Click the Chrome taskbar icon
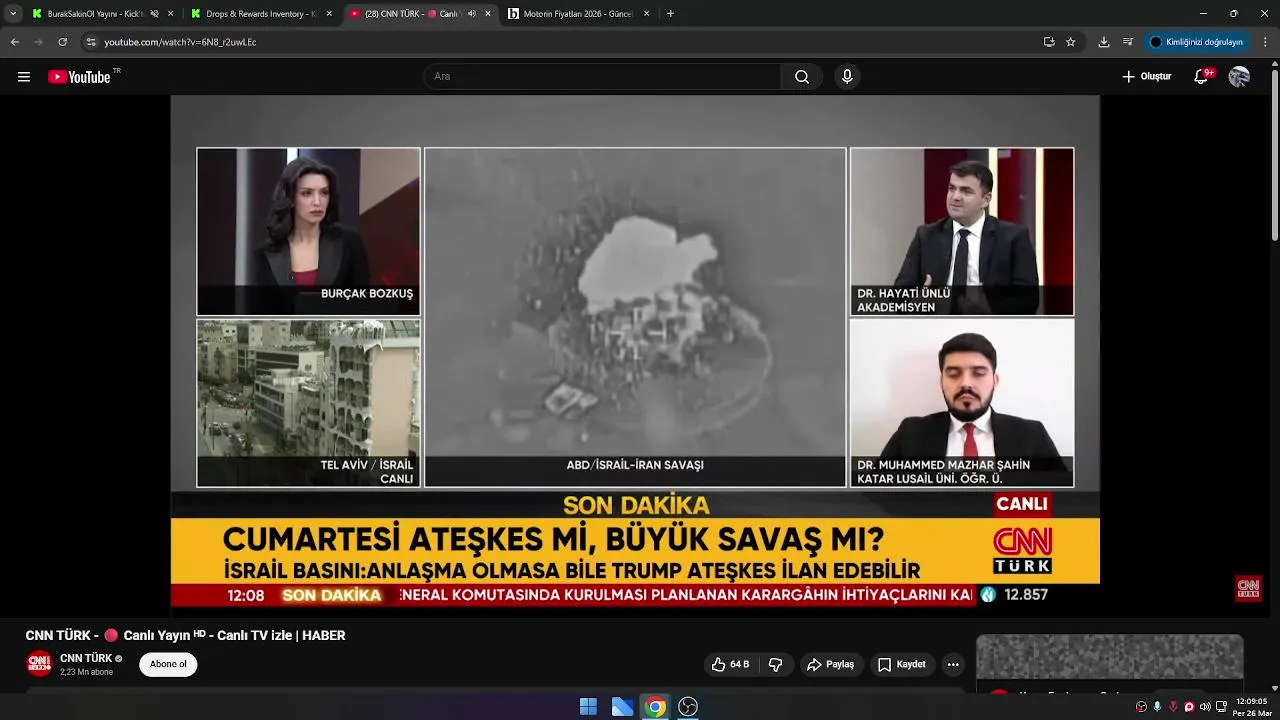The image size is (1280, 720). (655, 707)
